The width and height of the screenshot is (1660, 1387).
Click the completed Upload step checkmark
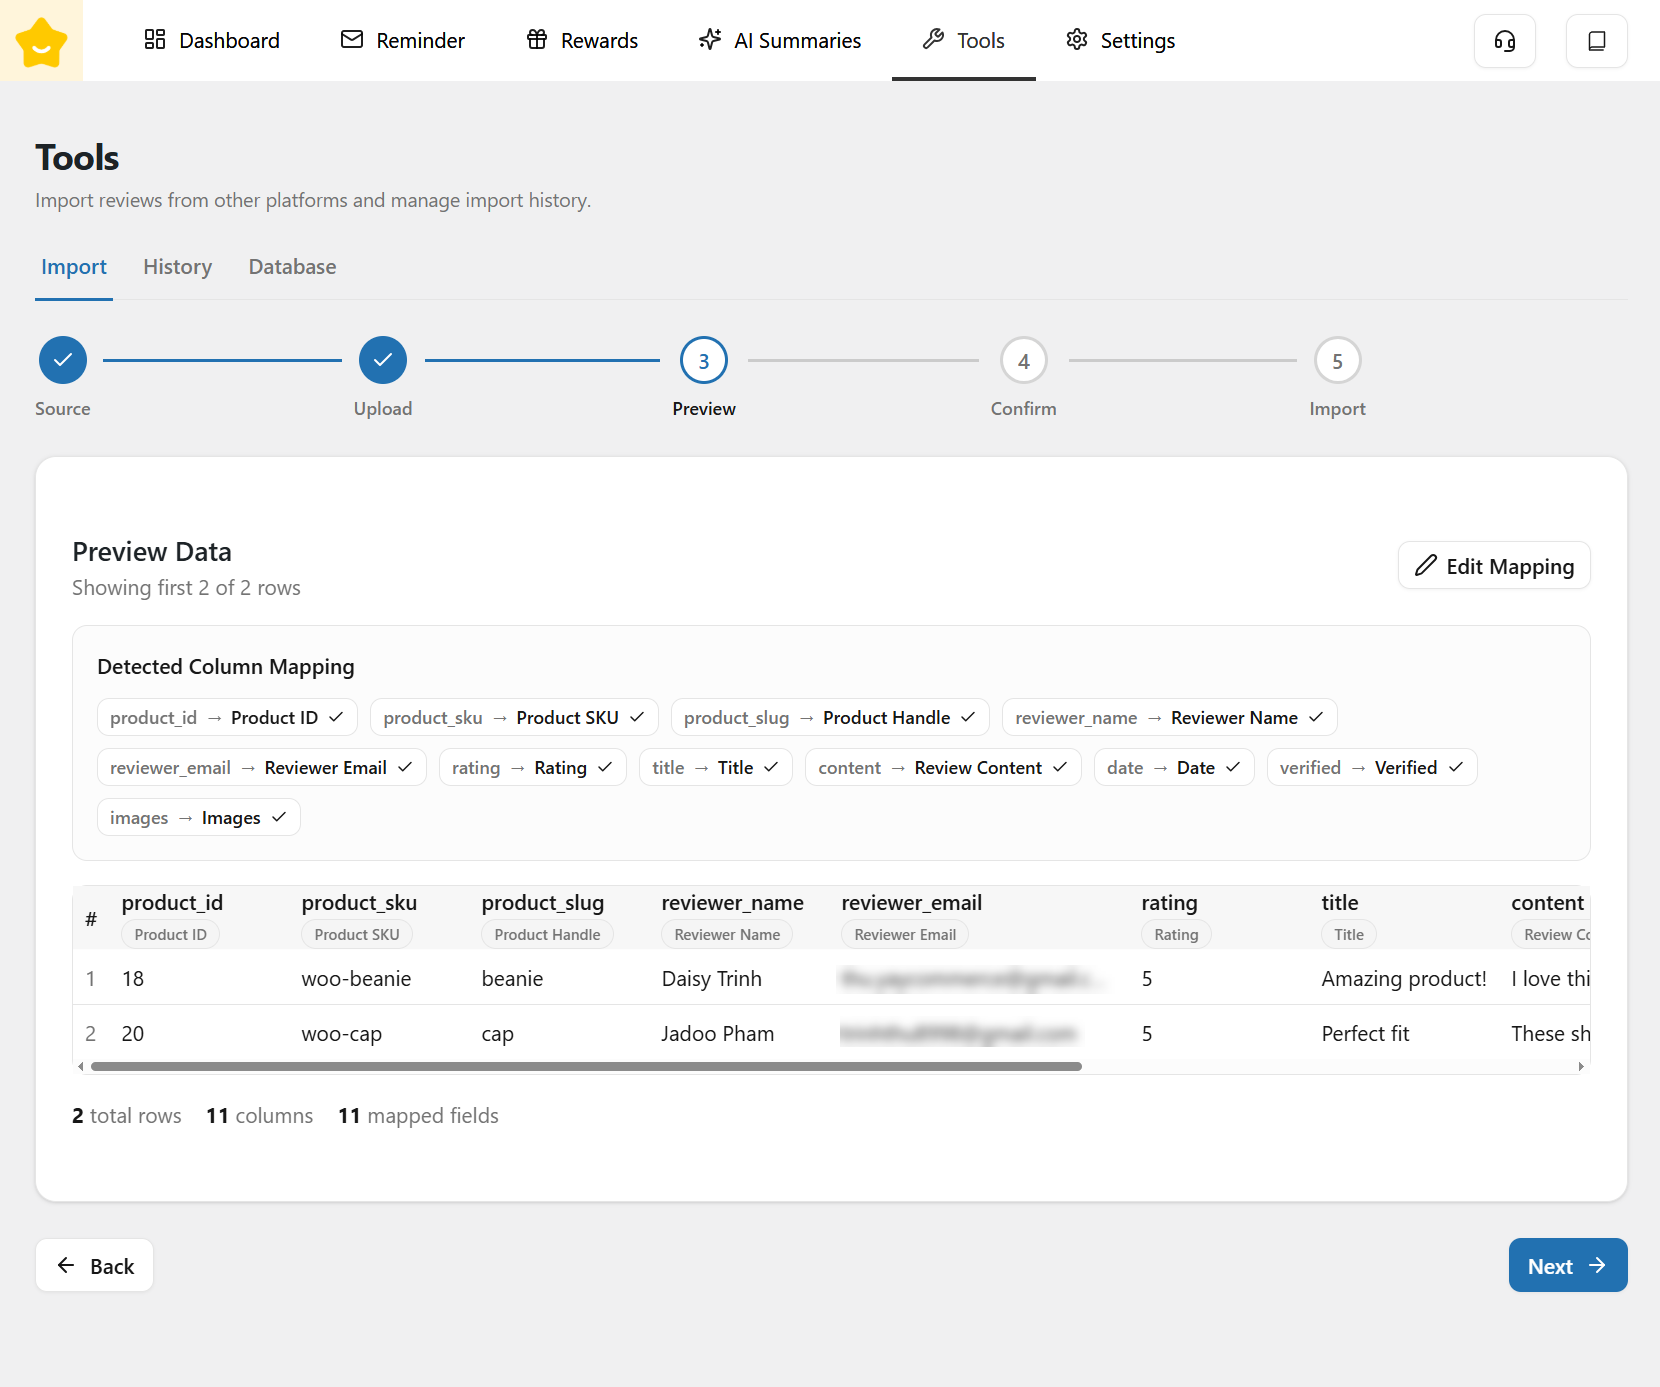point(383,360)
